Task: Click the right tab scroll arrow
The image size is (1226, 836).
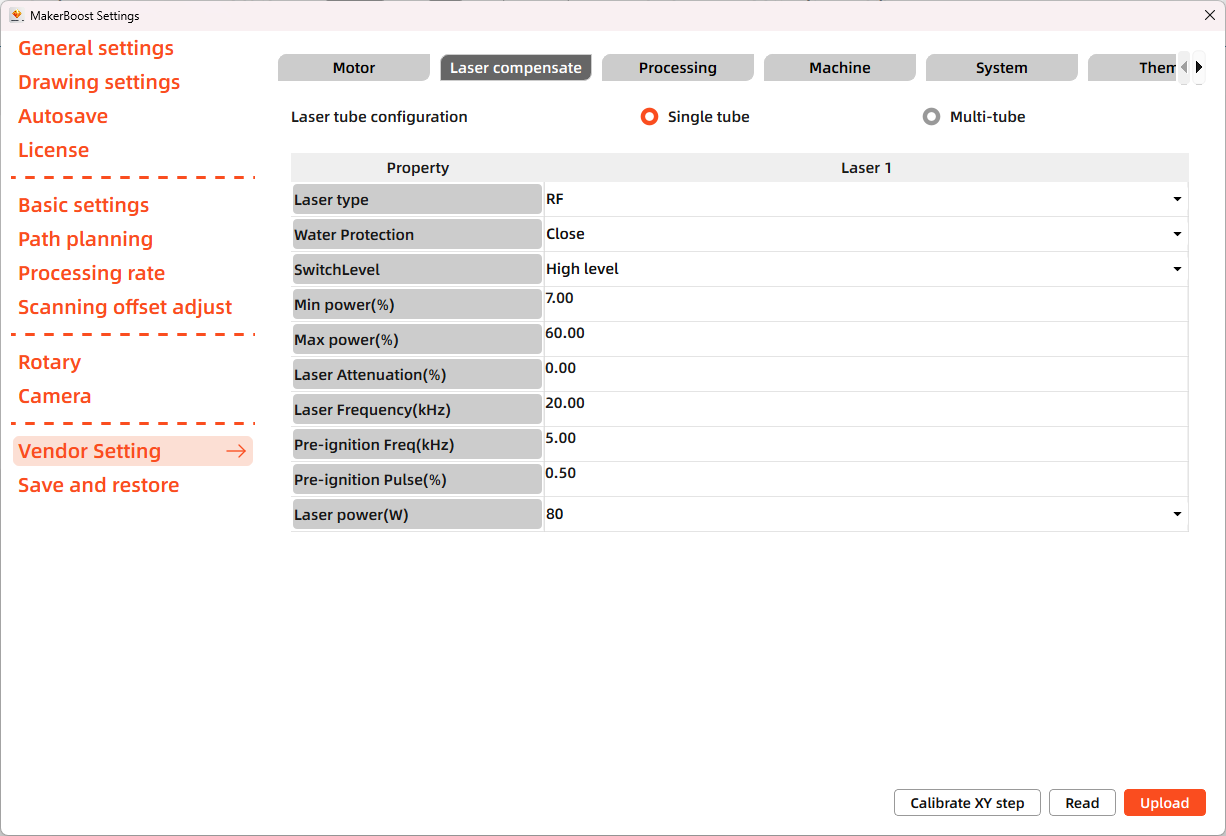Action: (x=1198, y=67)
